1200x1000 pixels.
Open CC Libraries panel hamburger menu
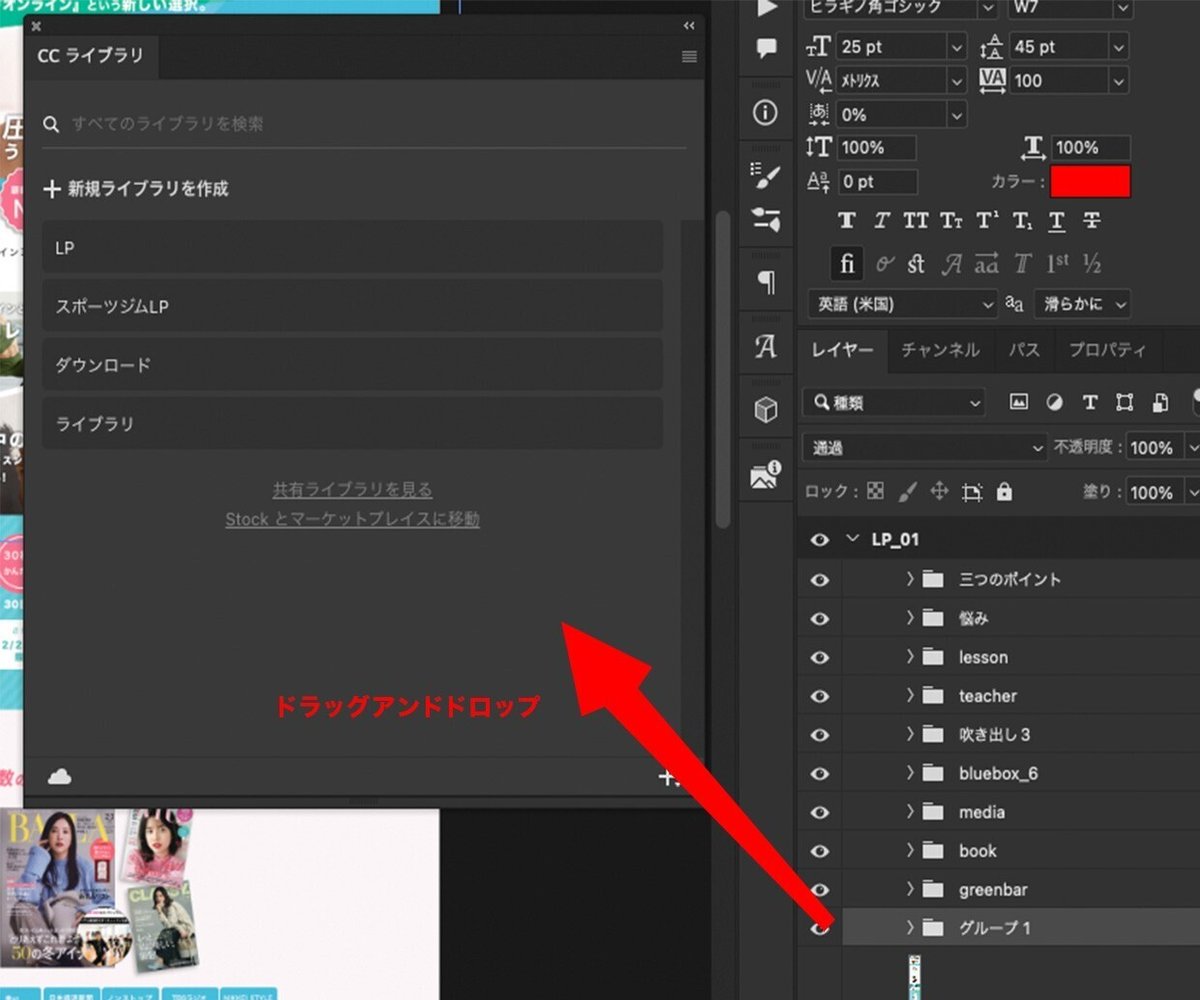click(689, 57)
